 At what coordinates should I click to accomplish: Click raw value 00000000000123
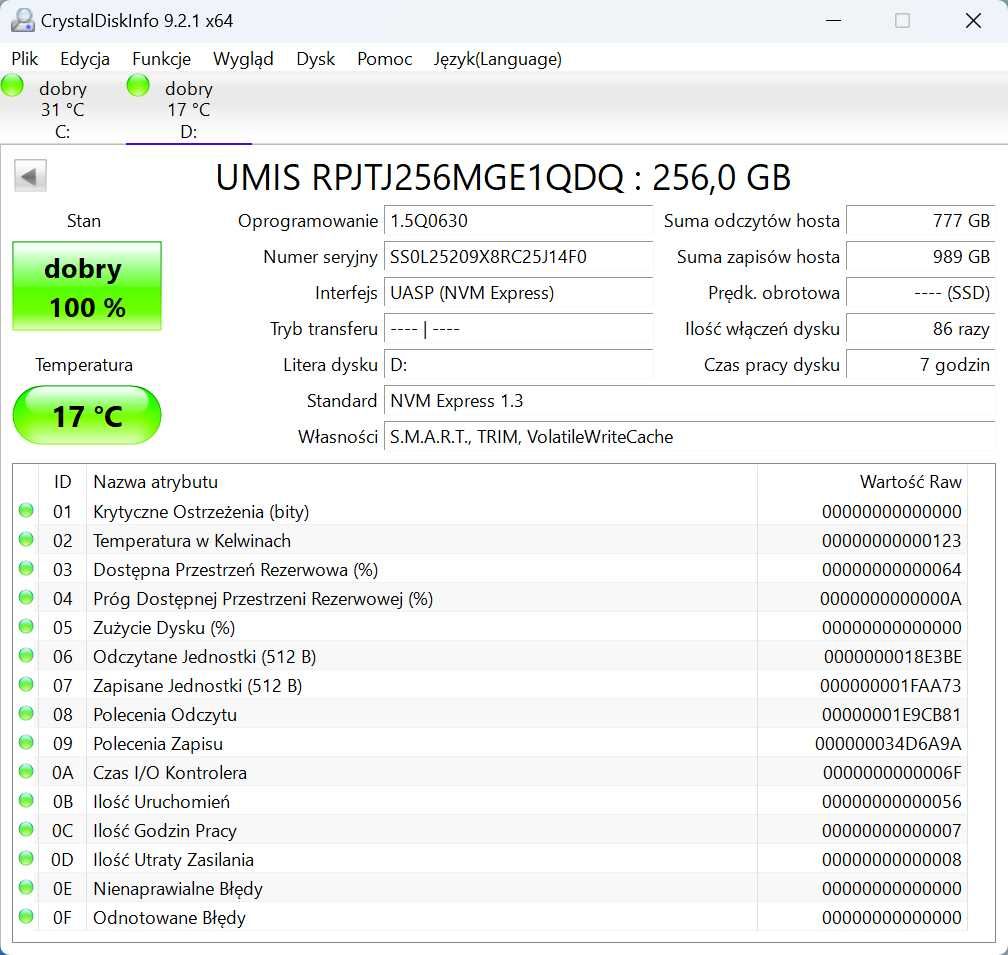pyautogui.click(x=892, y=540)
